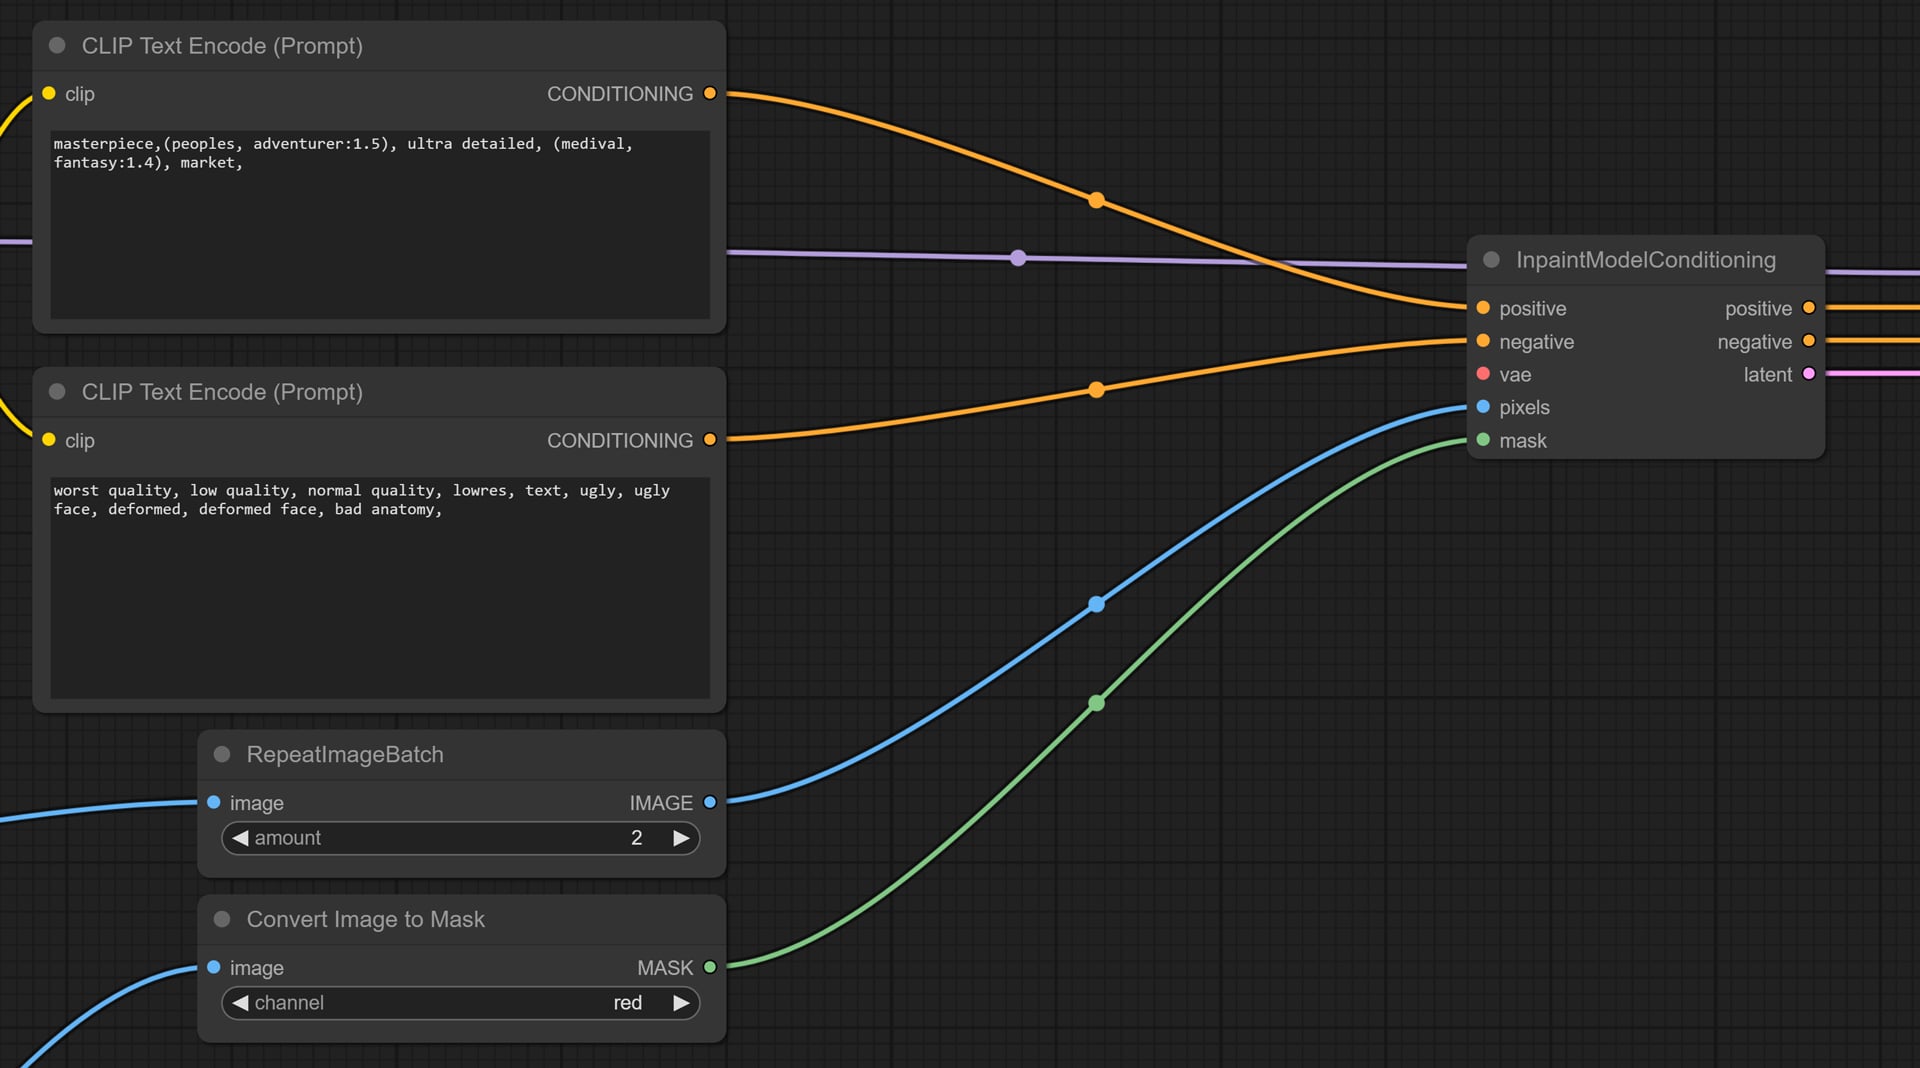Select next channel with right arrow

681,1003
